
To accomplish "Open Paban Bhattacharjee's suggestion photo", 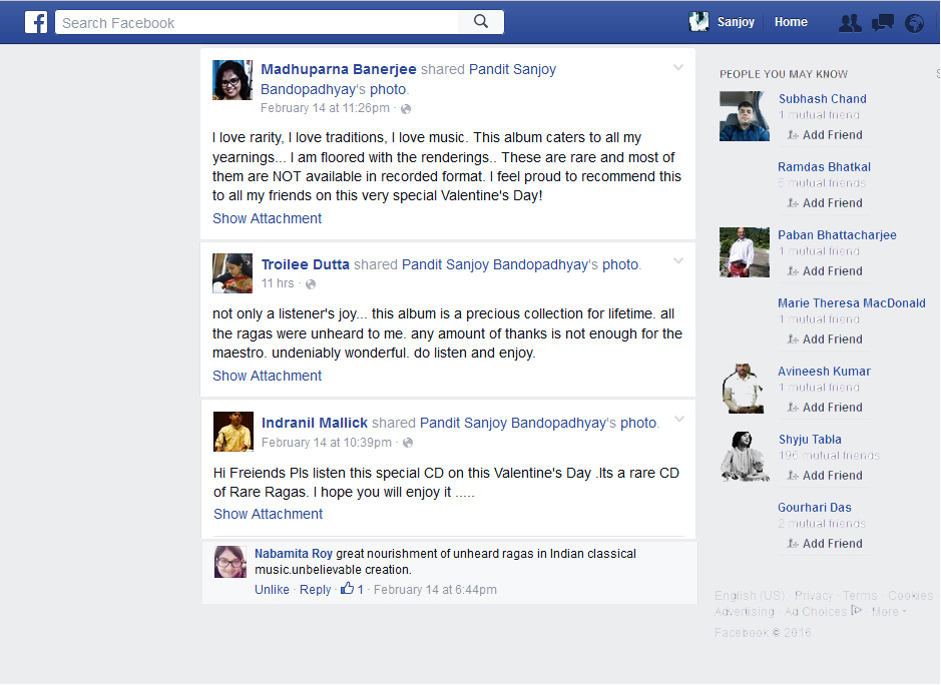I will (744, 252).
